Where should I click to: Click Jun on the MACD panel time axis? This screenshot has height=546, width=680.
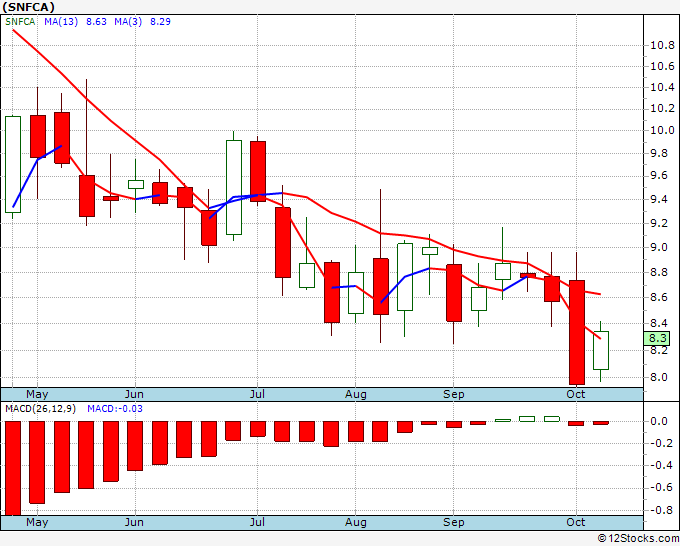click(134, 522)
